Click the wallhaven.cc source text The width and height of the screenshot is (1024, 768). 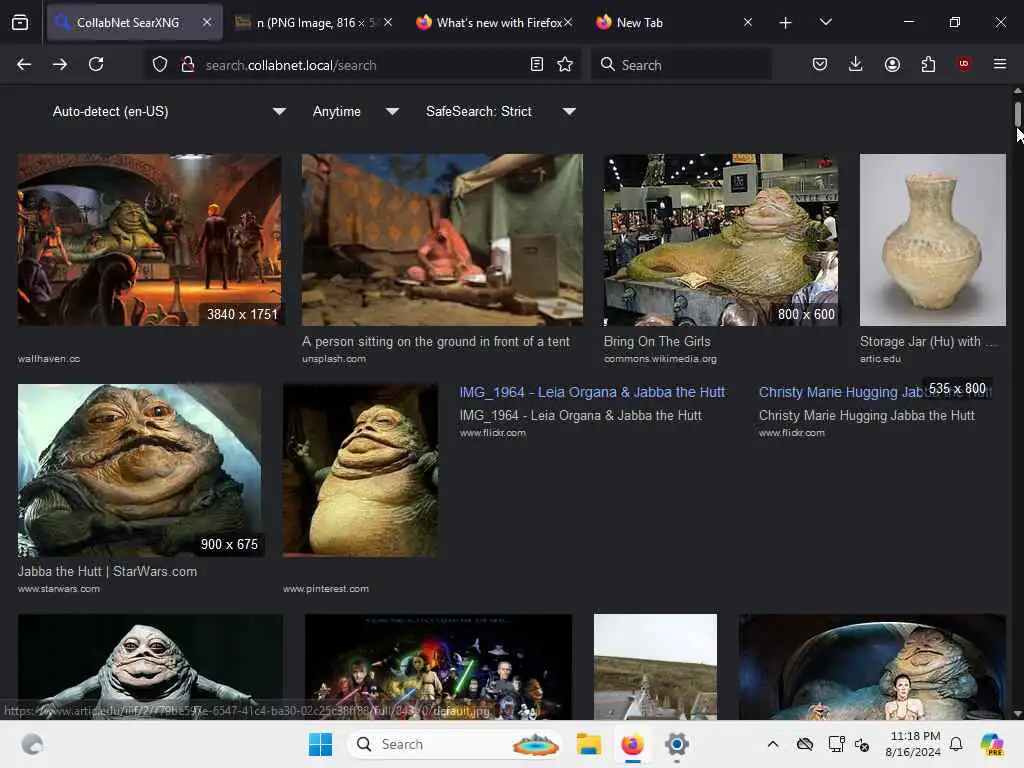coord(49,359)
